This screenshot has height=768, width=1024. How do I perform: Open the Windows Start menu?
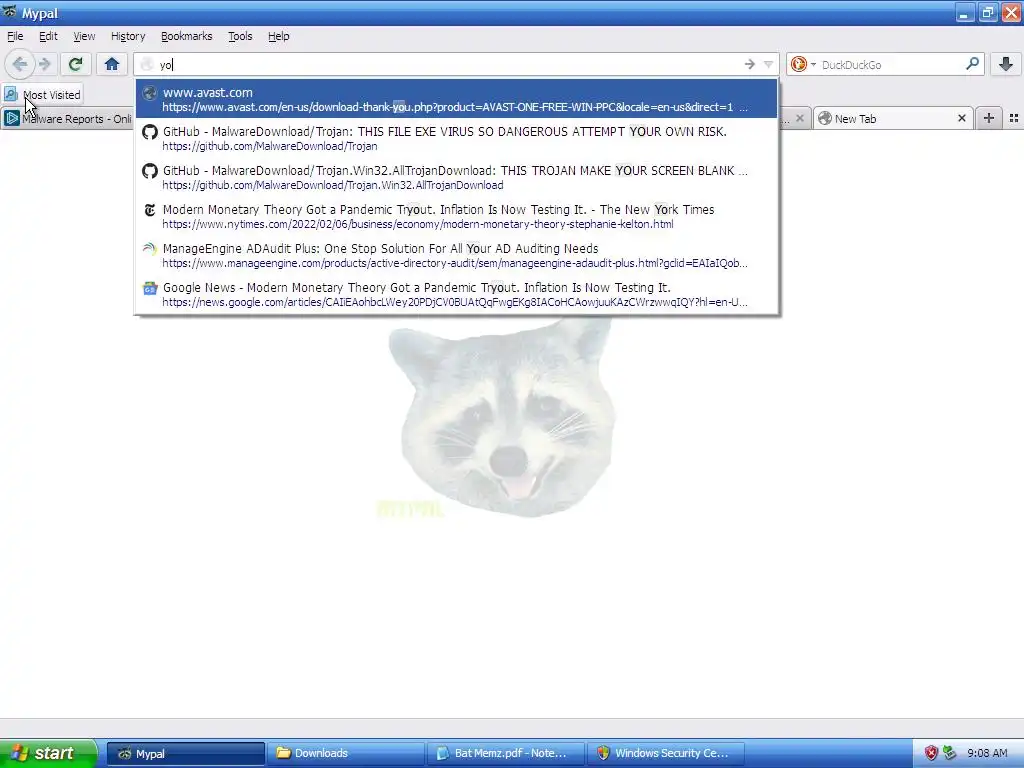coord(48,753)
